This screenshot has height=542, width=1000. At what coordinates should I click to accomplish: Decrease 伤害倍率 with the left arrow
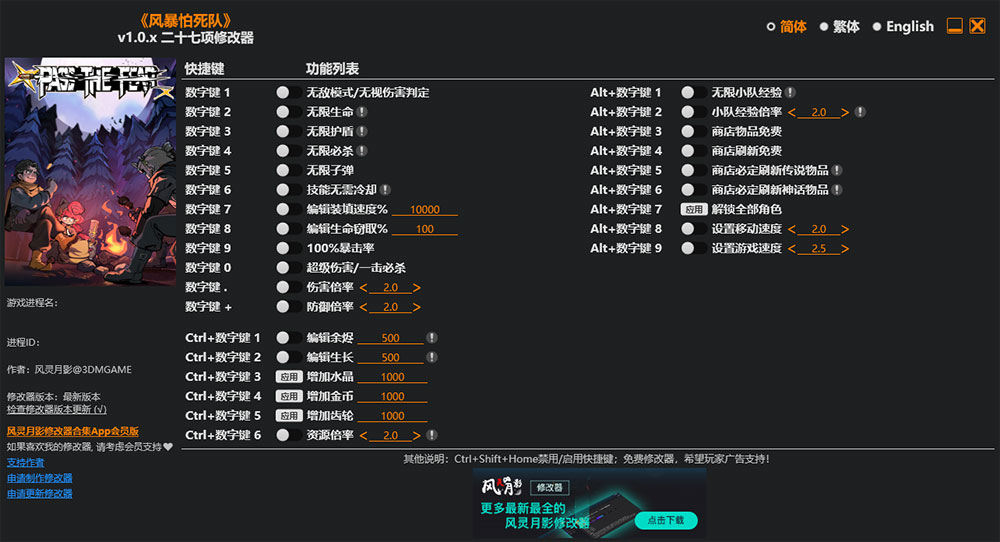(364, 288)
